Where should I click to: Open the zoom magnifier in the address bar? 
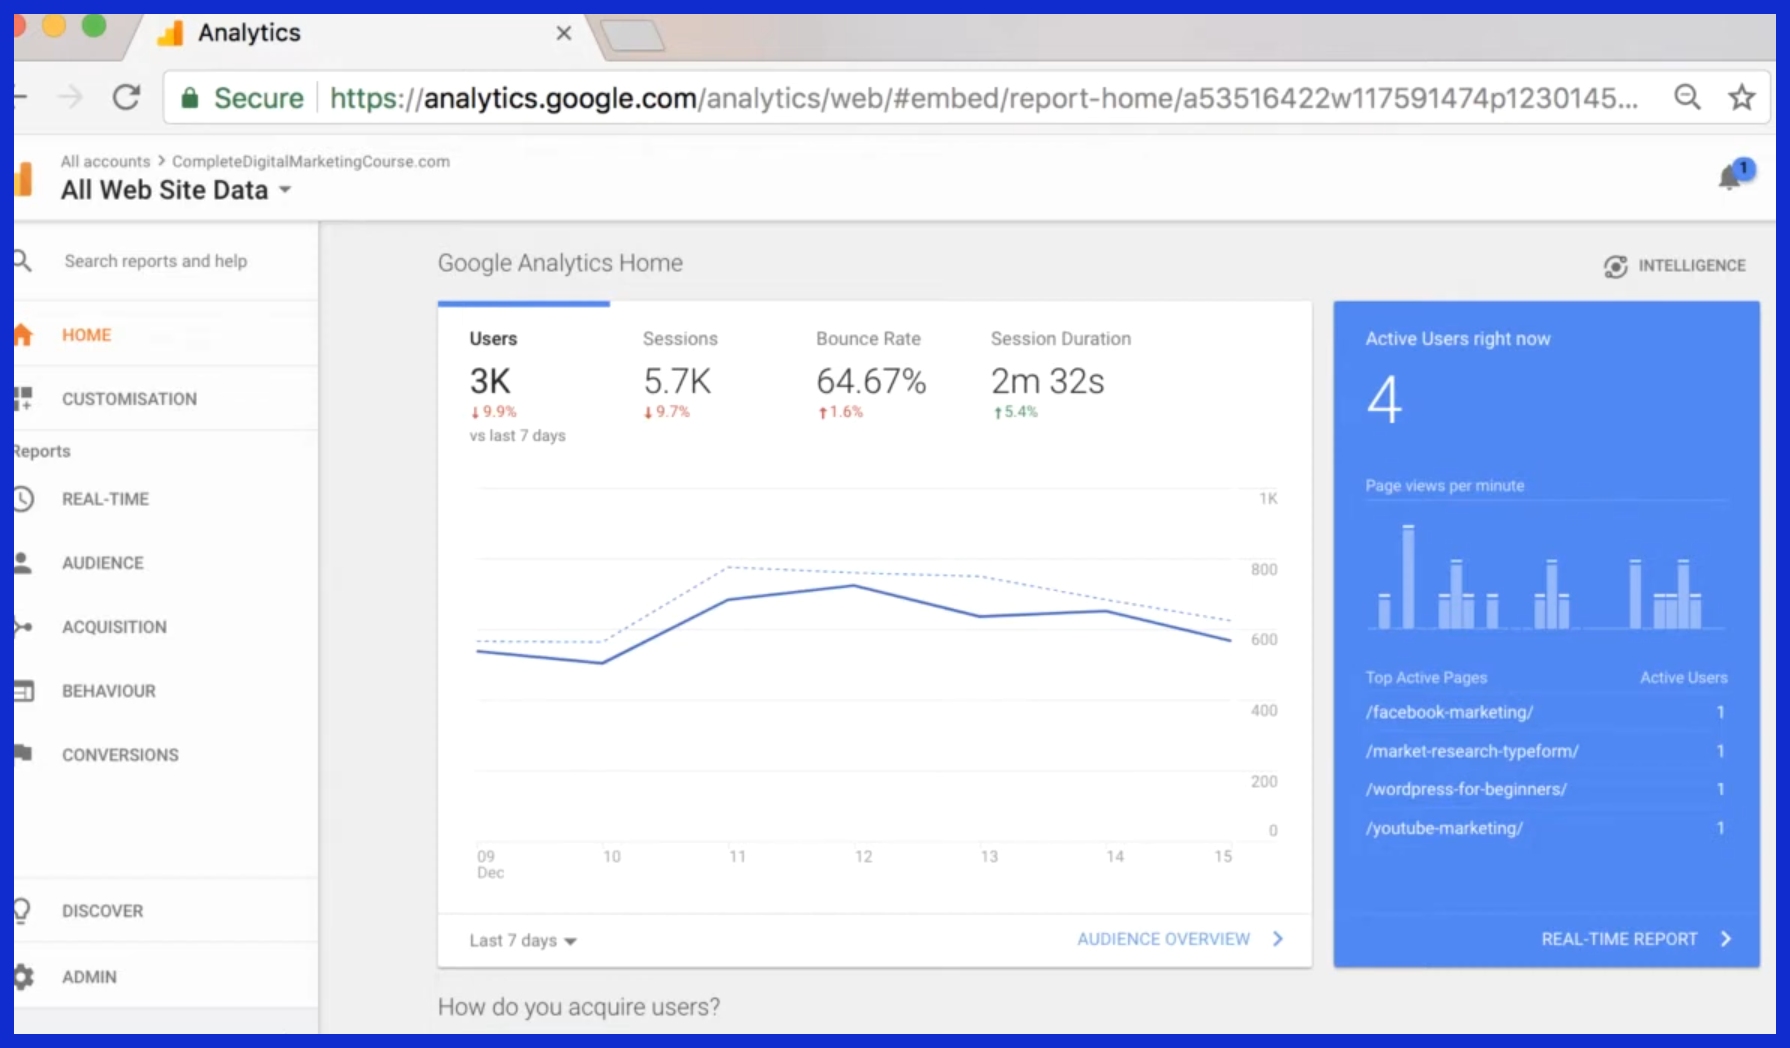(x=1687, y=97)
